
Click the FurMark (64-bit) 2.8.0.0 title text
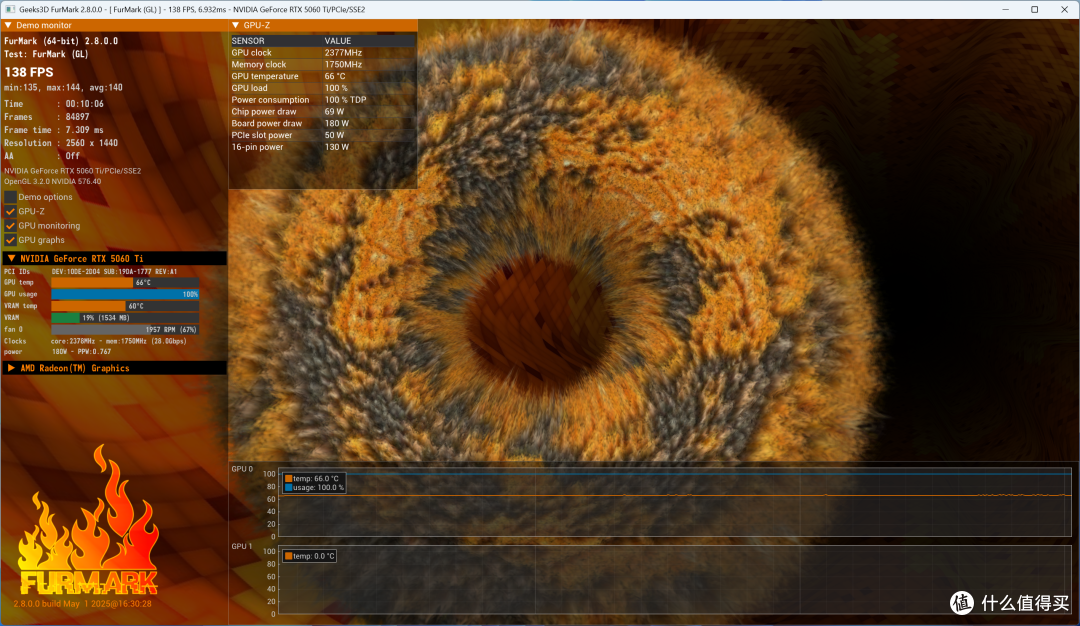[61, 41]
